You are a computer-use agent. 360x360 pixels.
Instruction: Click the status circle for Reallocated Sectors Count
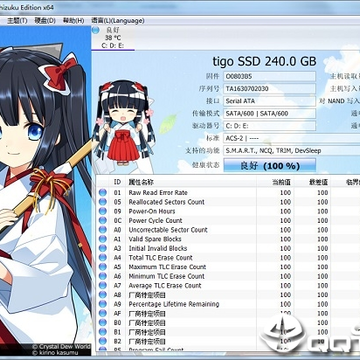pyautogui.click(x=102, y=202)
